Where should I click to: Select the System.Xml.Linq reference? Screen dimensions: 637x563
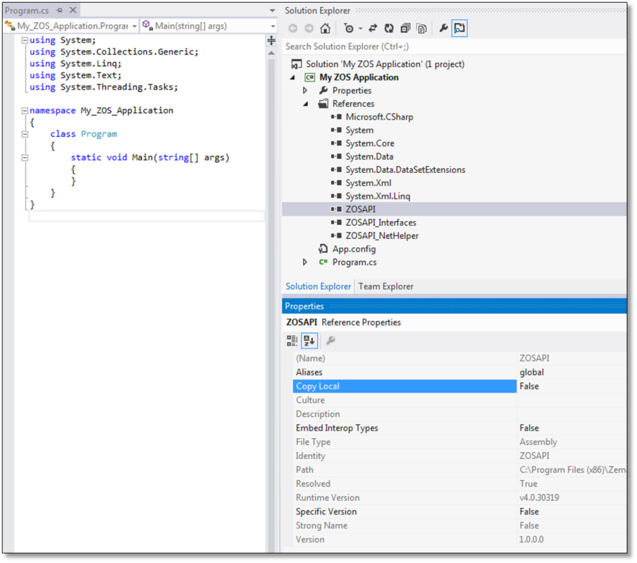point(378,196)
